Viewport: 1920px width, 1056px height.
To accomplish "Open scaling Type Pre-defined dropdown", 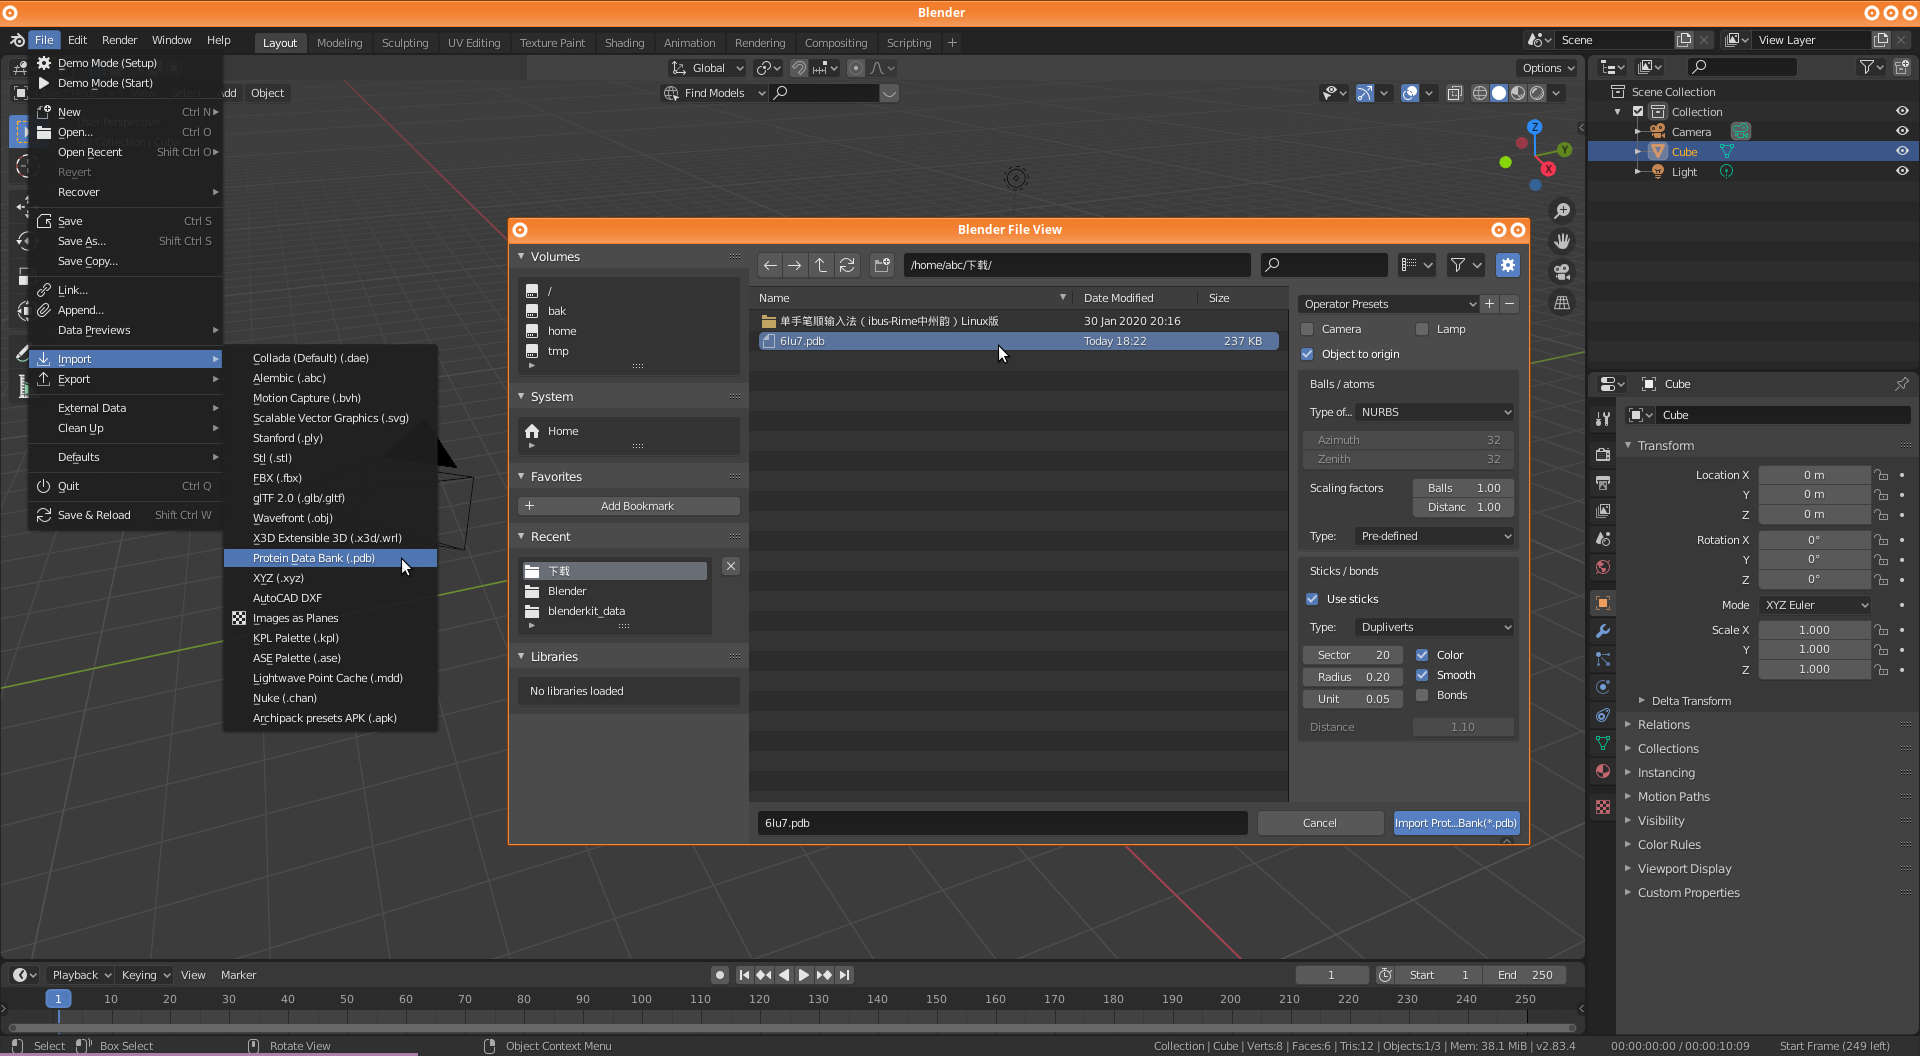I will point(1435,536).
